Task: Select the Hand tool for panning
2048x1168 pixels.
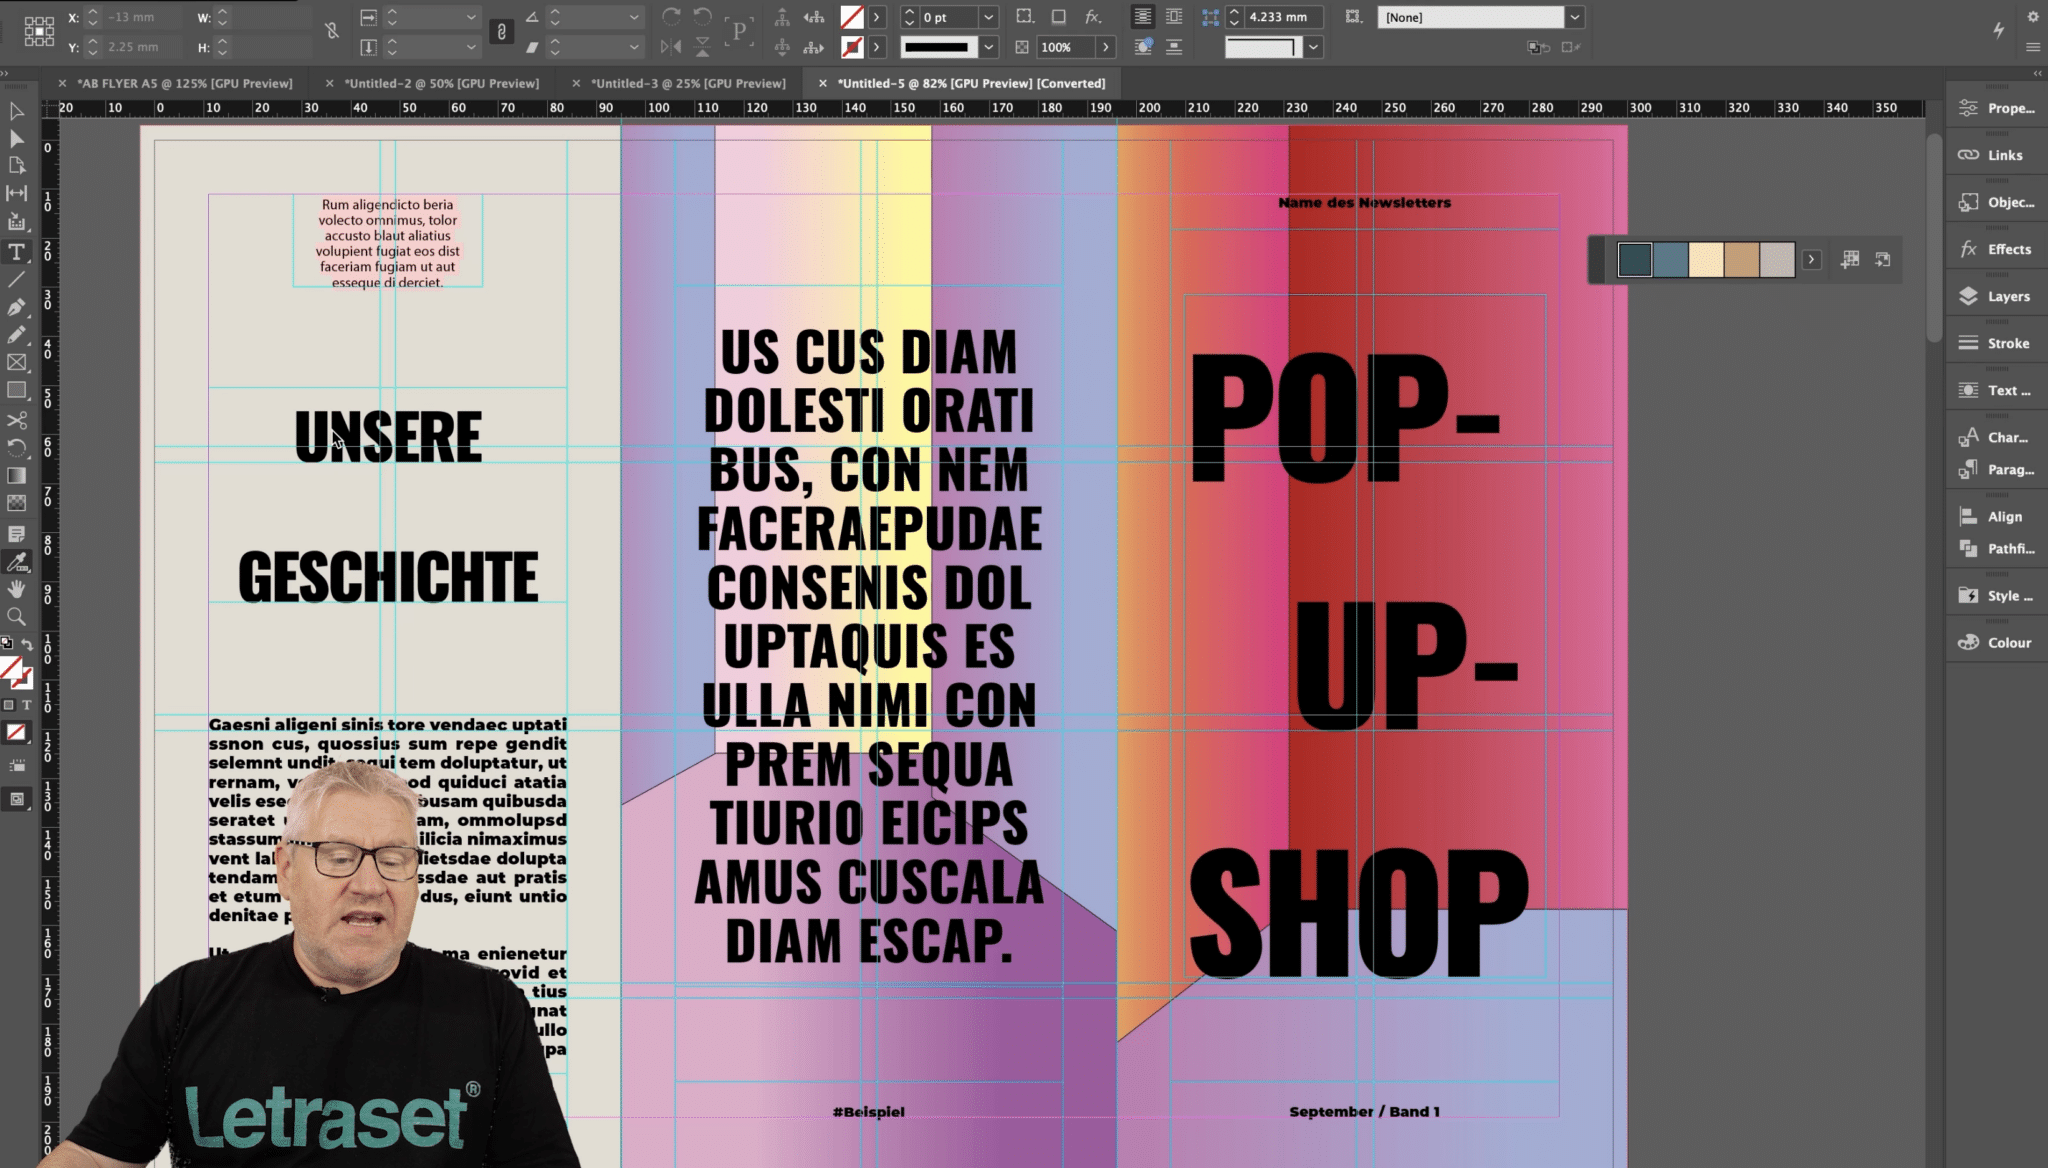Action: pos(16,589)
